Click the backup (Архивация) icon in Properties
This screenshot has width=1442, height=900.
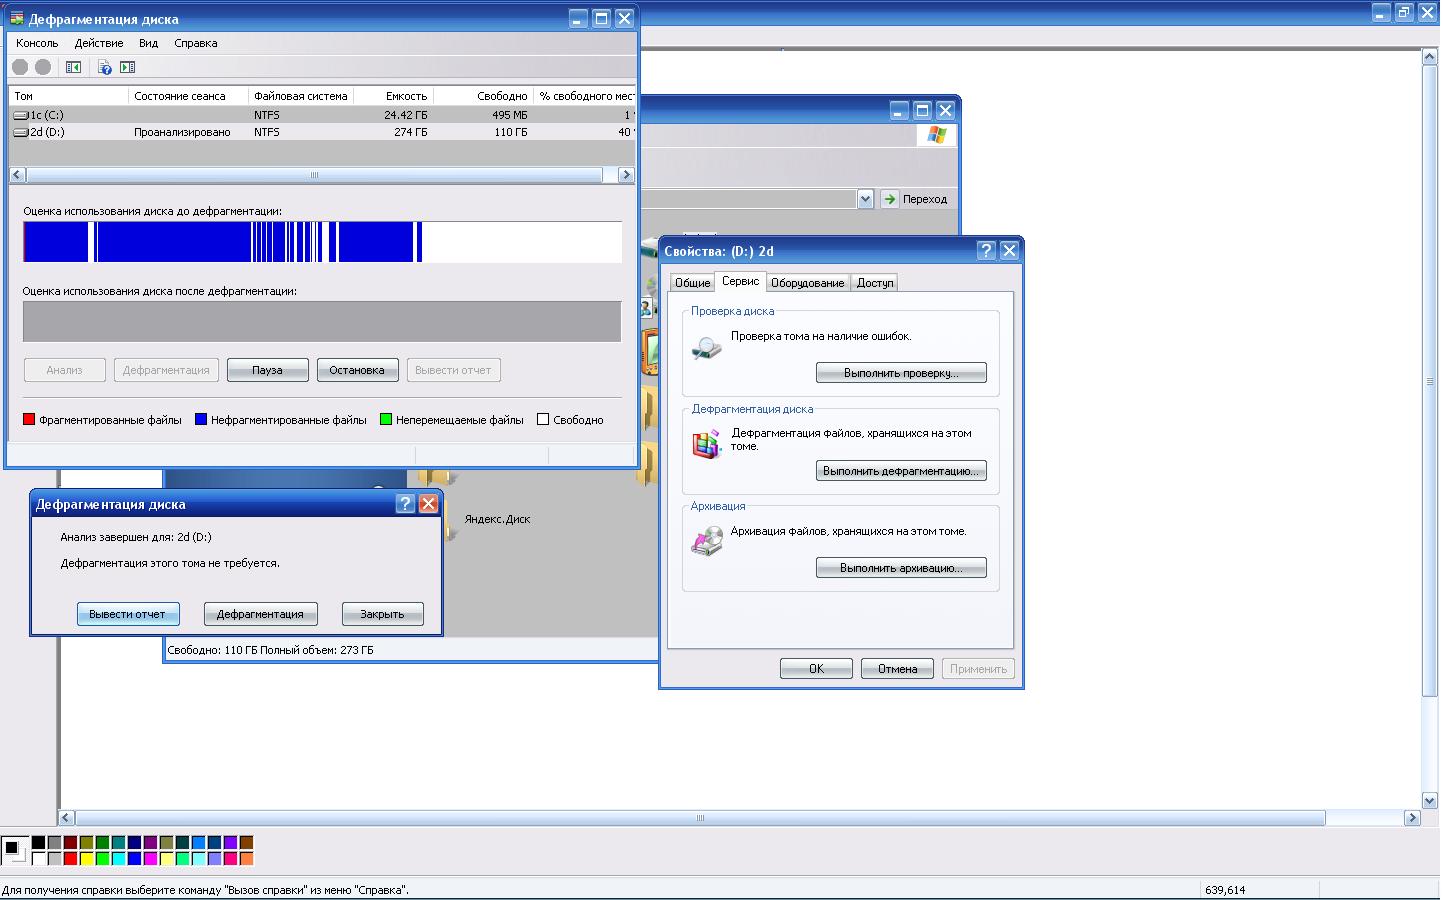click(x=707, y=541)
